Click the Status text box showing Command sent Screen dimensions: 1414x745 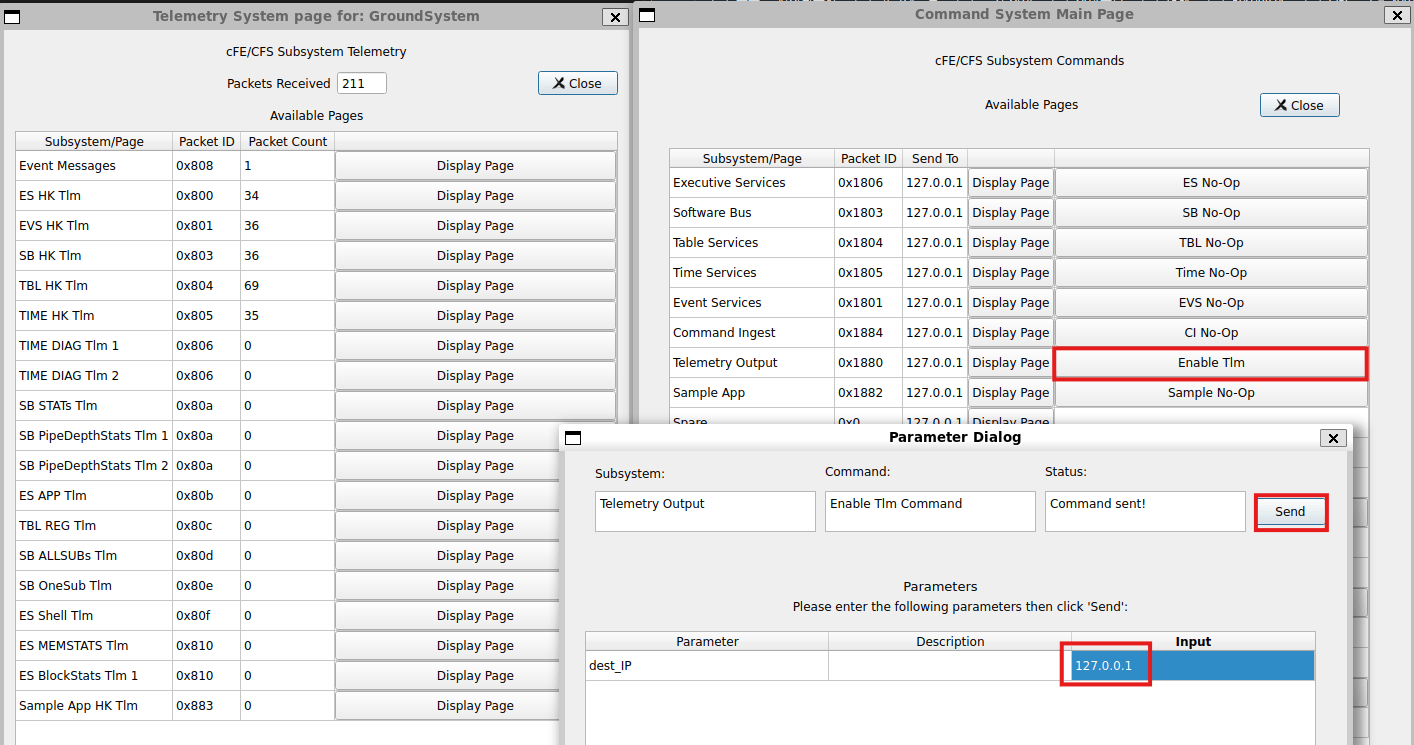1144,511
